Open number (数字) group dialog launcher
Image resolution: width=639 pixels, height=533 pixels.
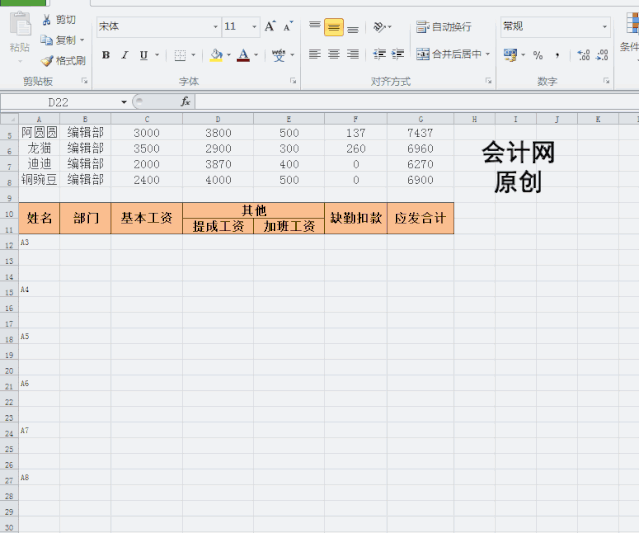point(606,81)
